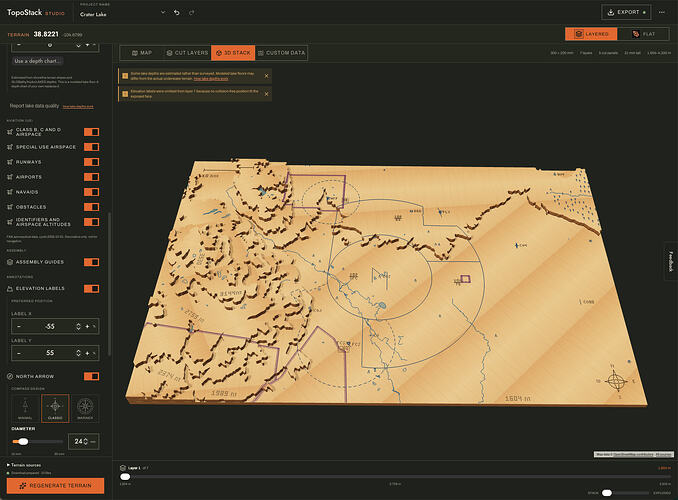Click Label X spinner arrows

click(78, 327)
